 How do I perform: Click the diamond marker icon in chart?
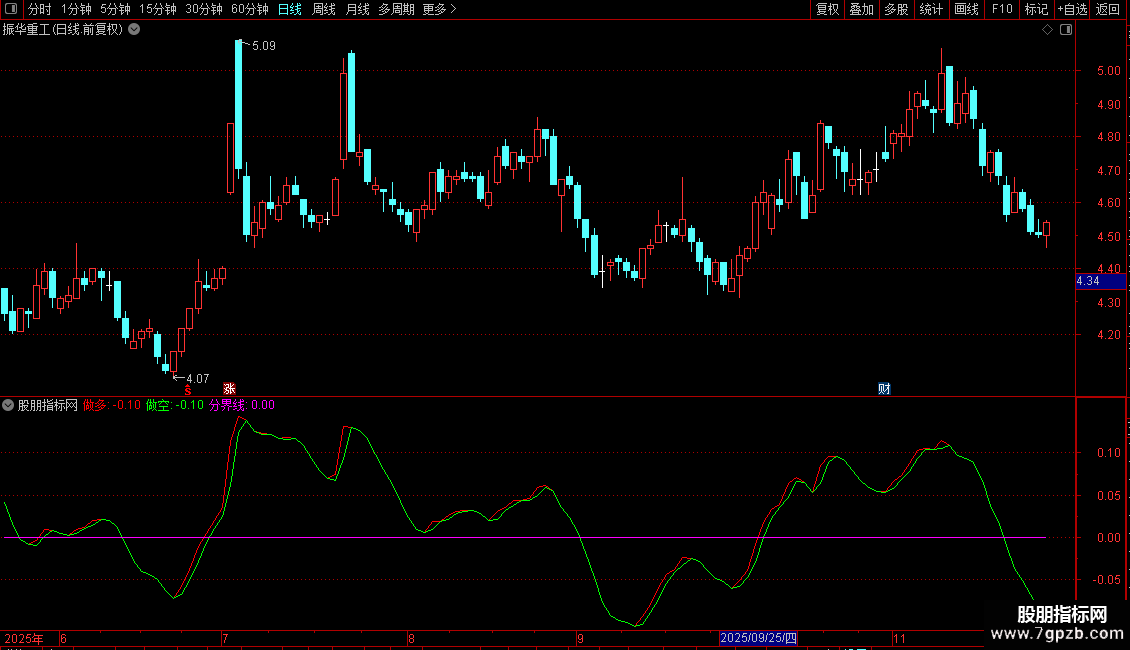(1048, 30)
